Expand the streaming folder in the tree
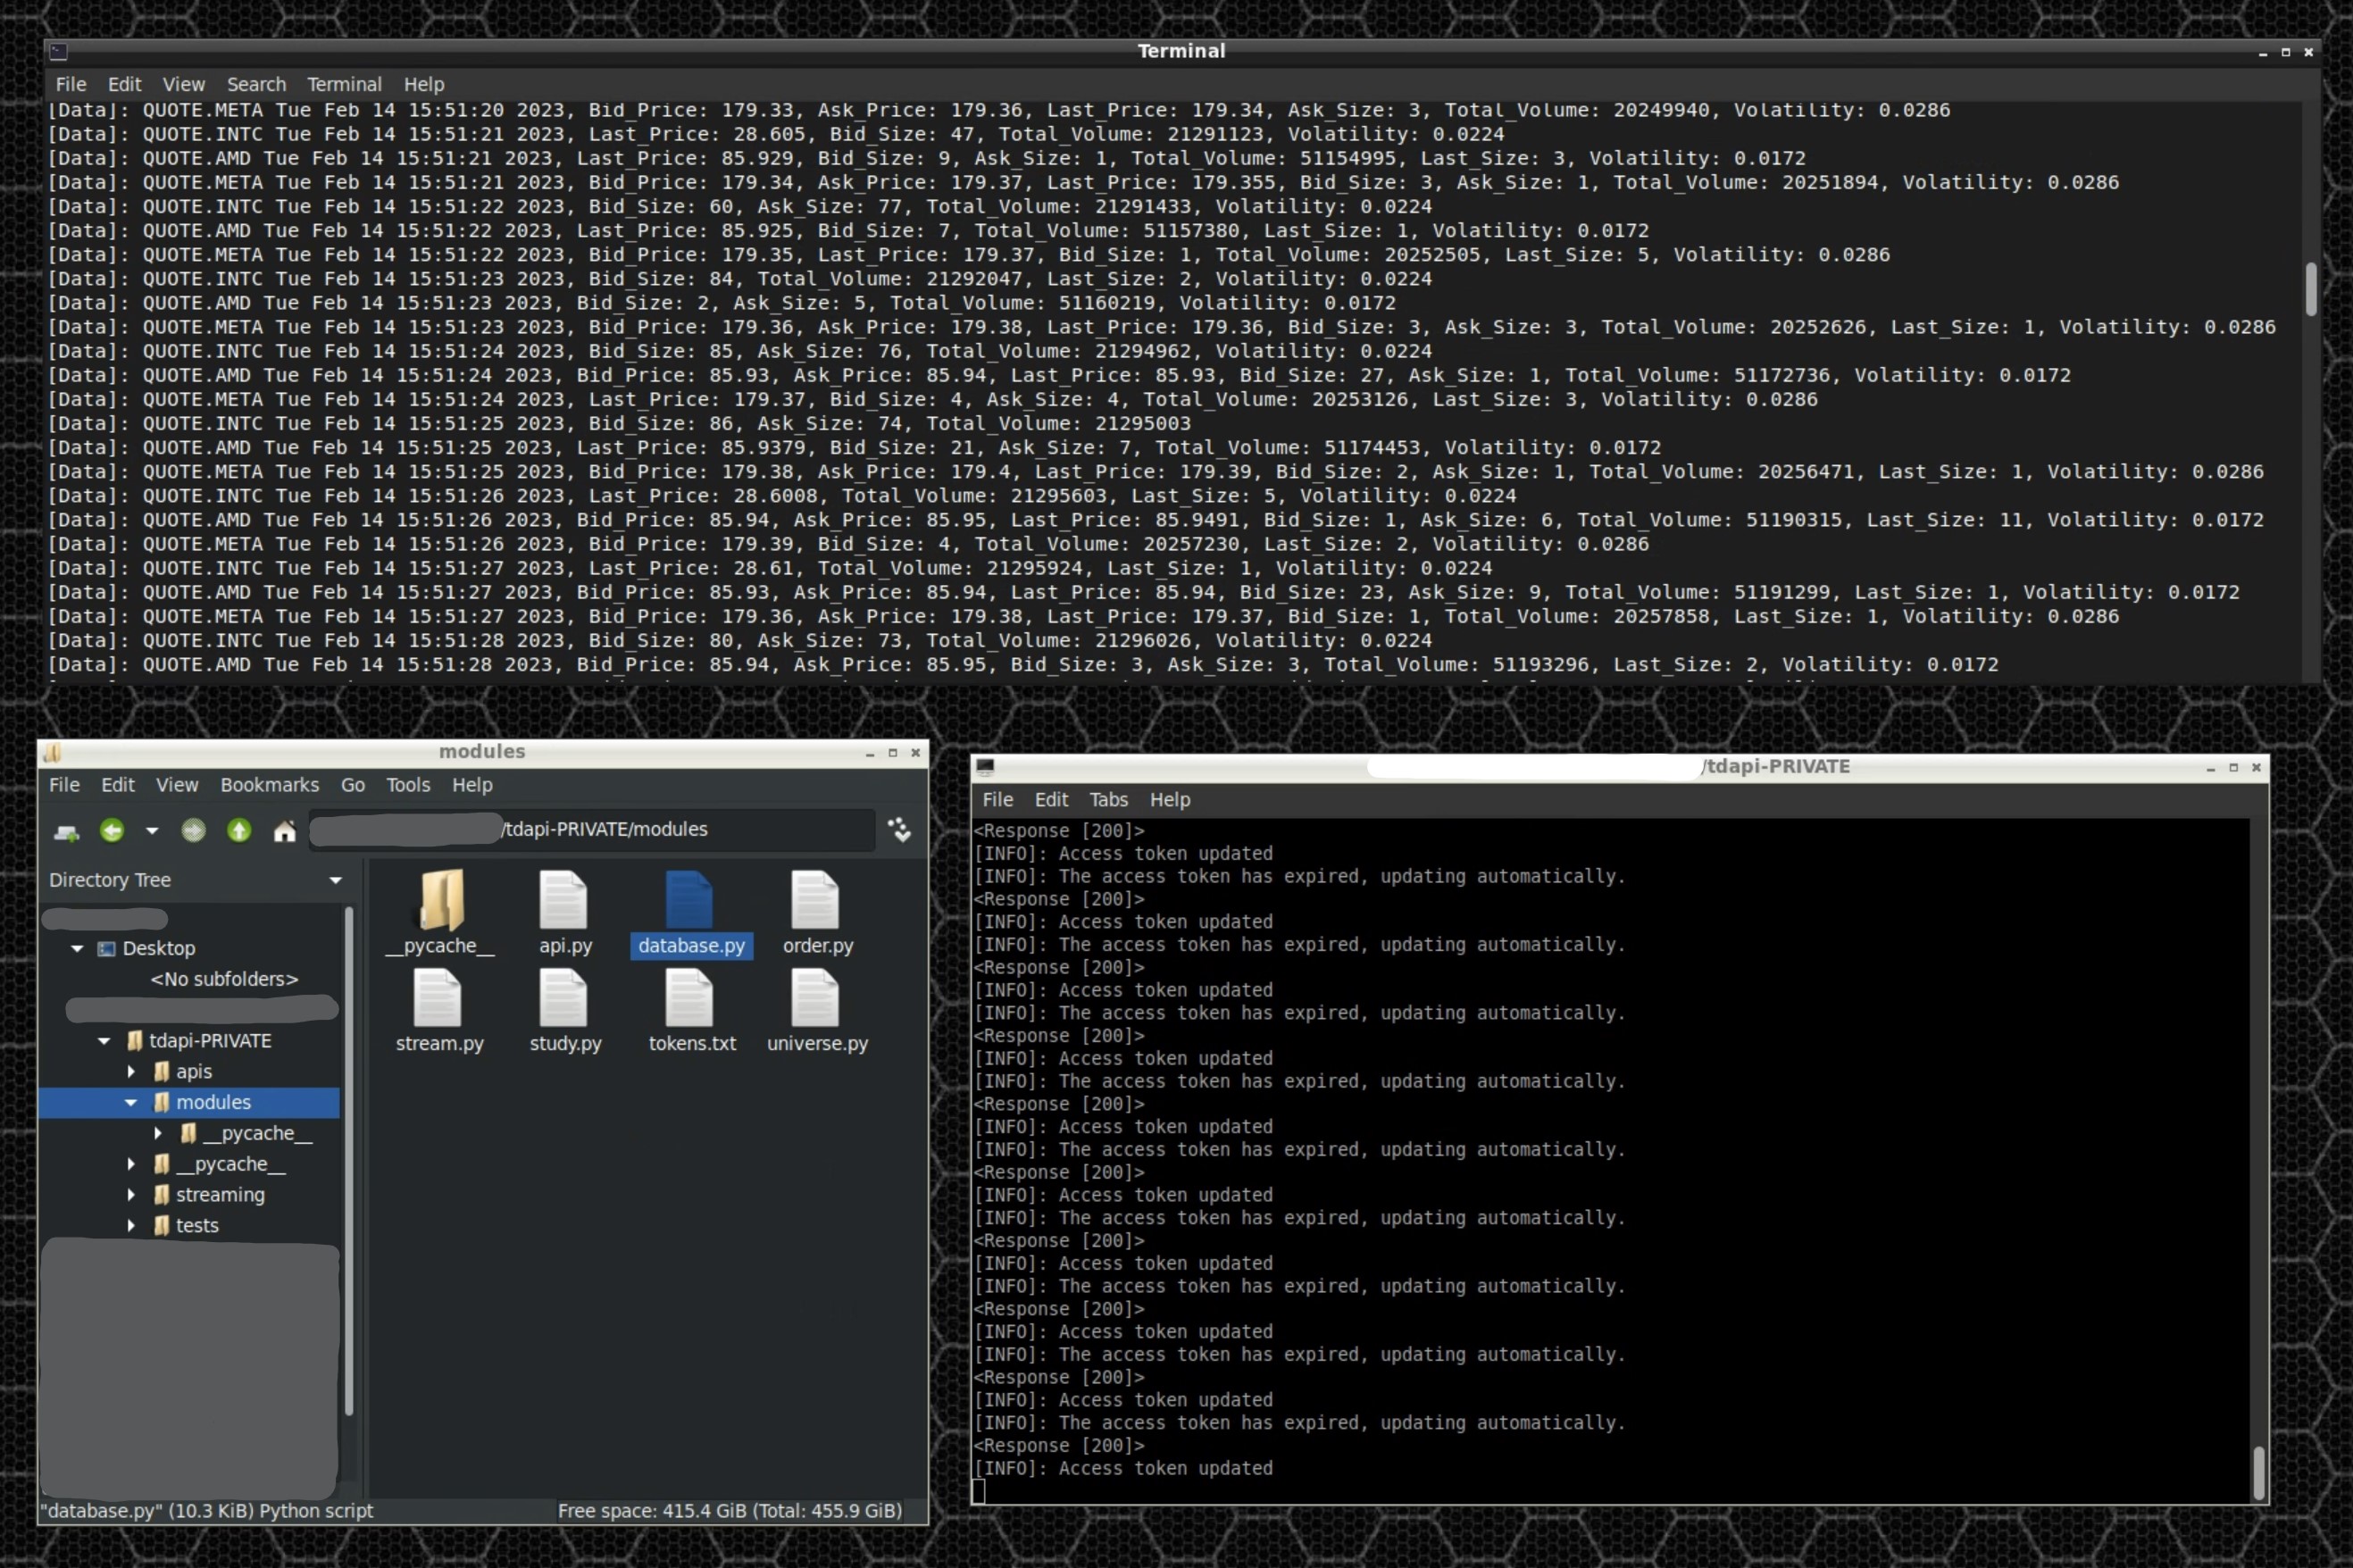2353x1568 pixels. (x=131, y=1195)
